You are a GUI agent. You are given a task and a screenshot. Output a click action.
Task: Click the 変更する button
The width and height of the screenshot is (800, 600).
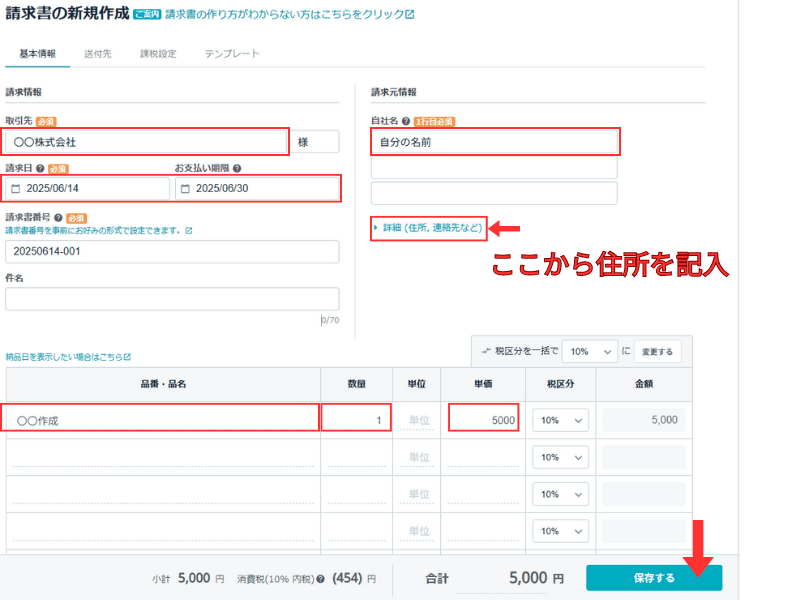657,351
